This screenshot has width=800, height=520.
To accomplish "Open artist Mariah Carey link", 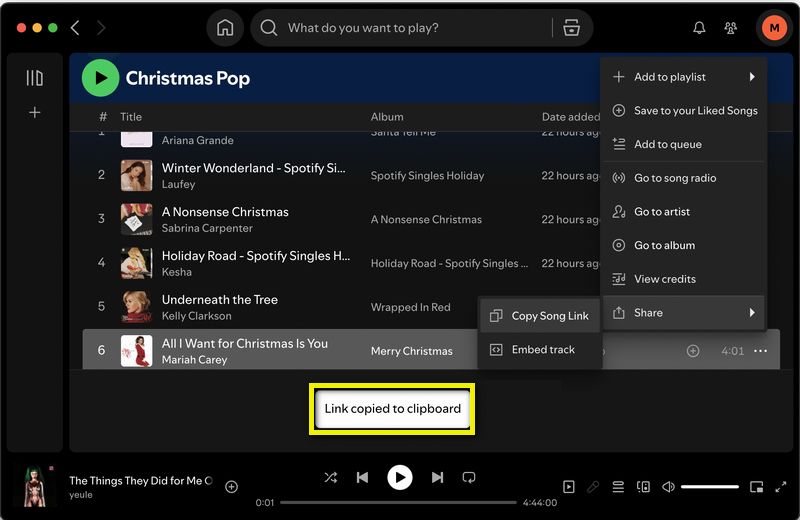I will coord(194,360).
